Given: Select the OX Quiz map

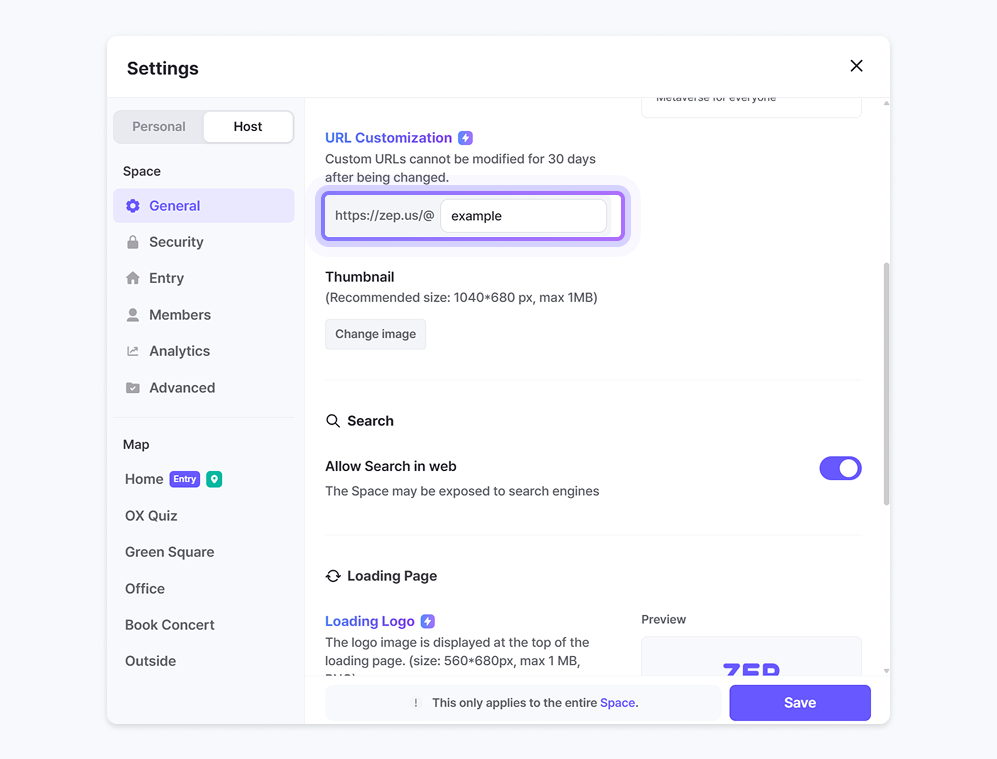Looking at the screenshot, I should 151,516.
